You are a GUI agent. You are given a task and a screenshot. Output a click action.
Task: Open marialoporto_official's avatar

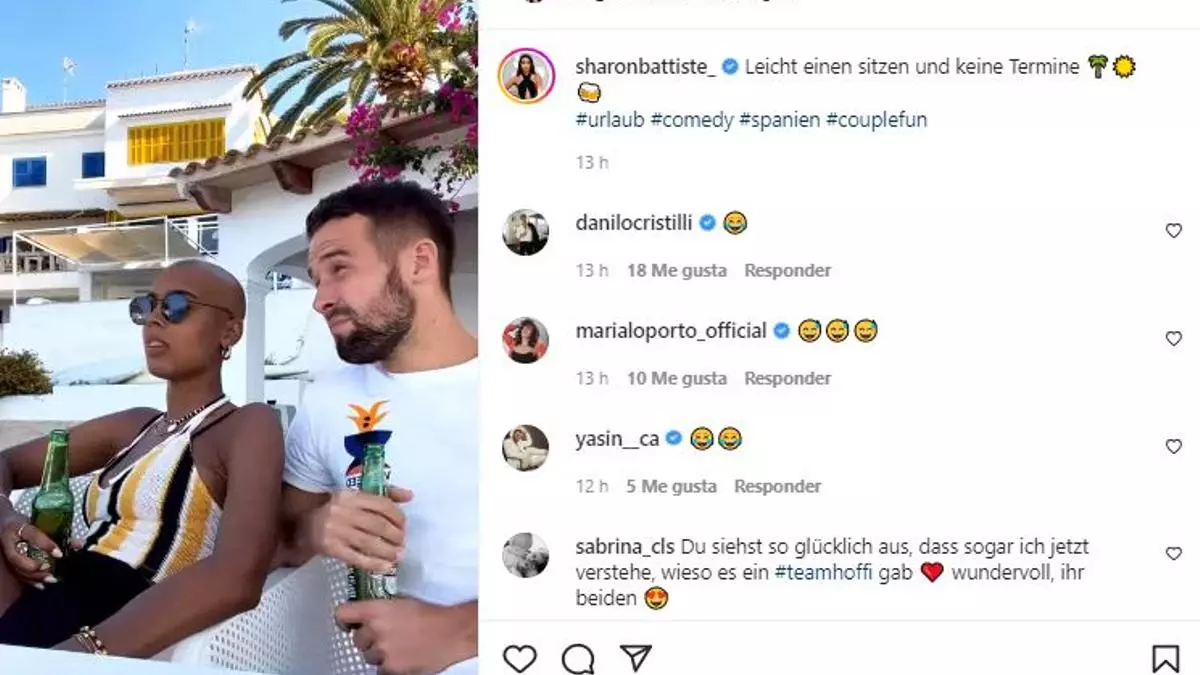[525, 340]
